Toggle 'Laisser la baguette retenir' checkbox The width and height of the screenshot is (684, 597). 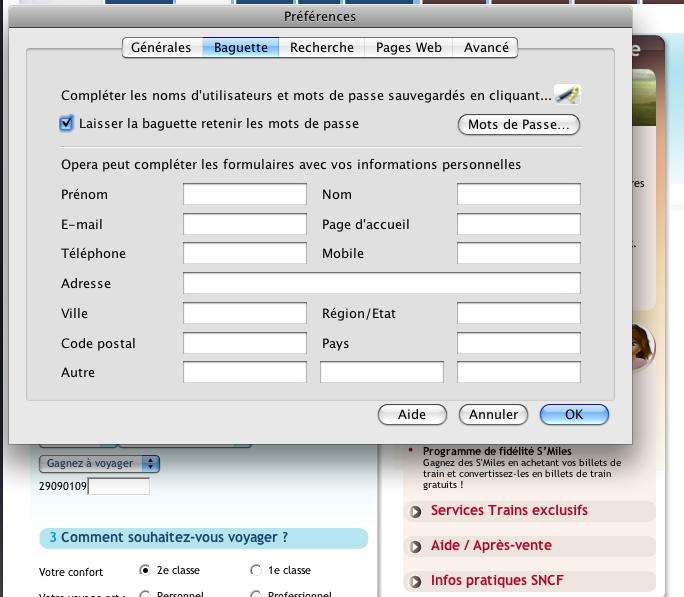coord(67,124)
